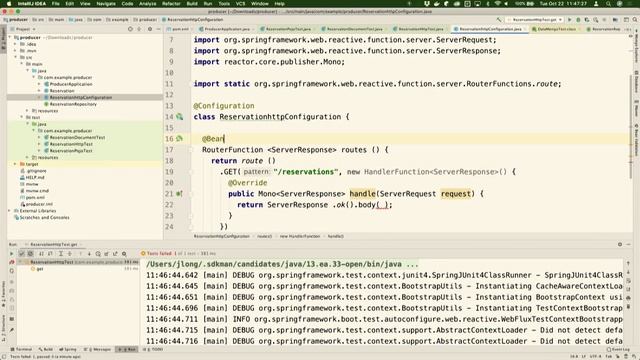The width and height of the screenshot is (640, 360).
Task: Select pom.xml file in the project tree
Action: tap(35, 198)
